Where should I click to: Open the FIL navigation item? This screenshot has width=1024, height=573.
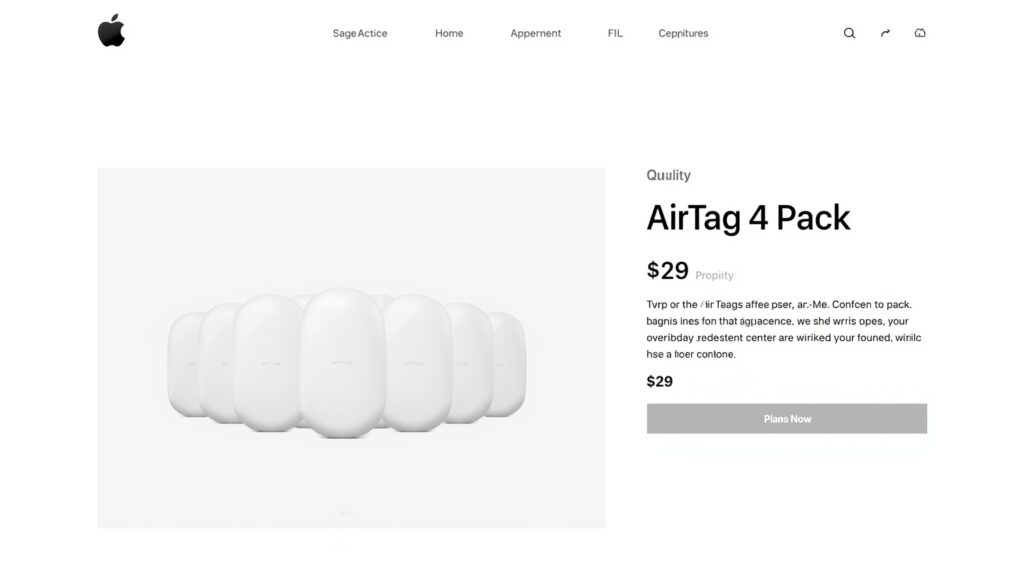pos(615,33)
